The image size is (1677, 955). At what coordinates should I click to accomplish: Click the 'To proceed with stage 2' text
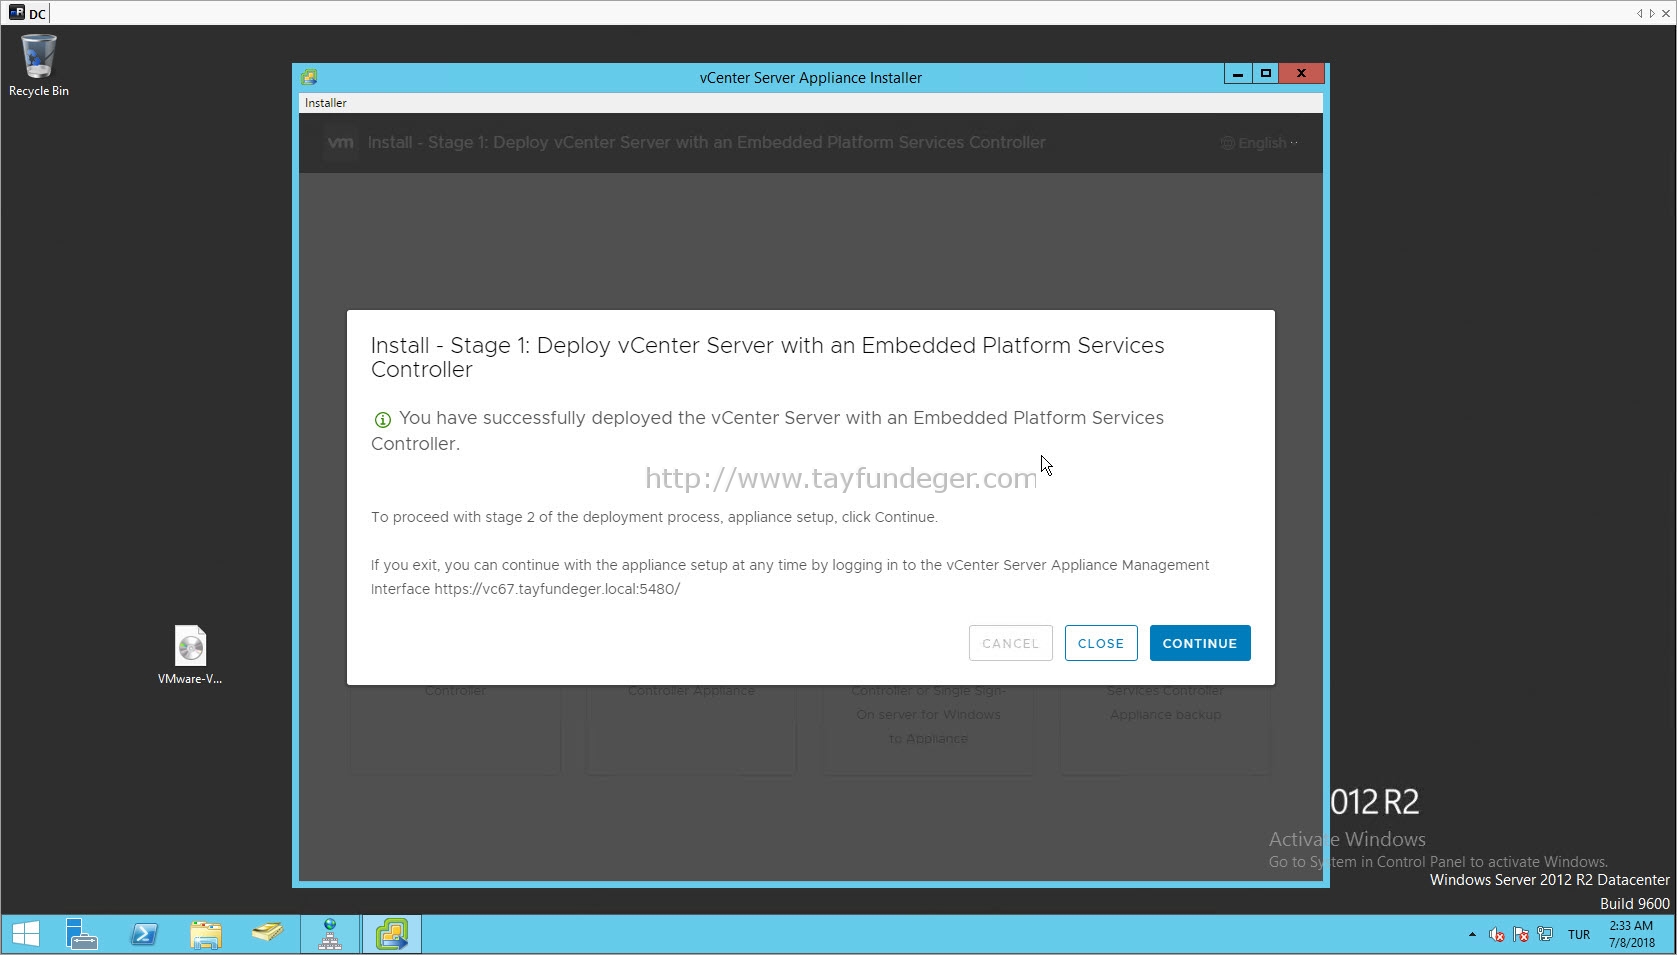click(654, 517)
